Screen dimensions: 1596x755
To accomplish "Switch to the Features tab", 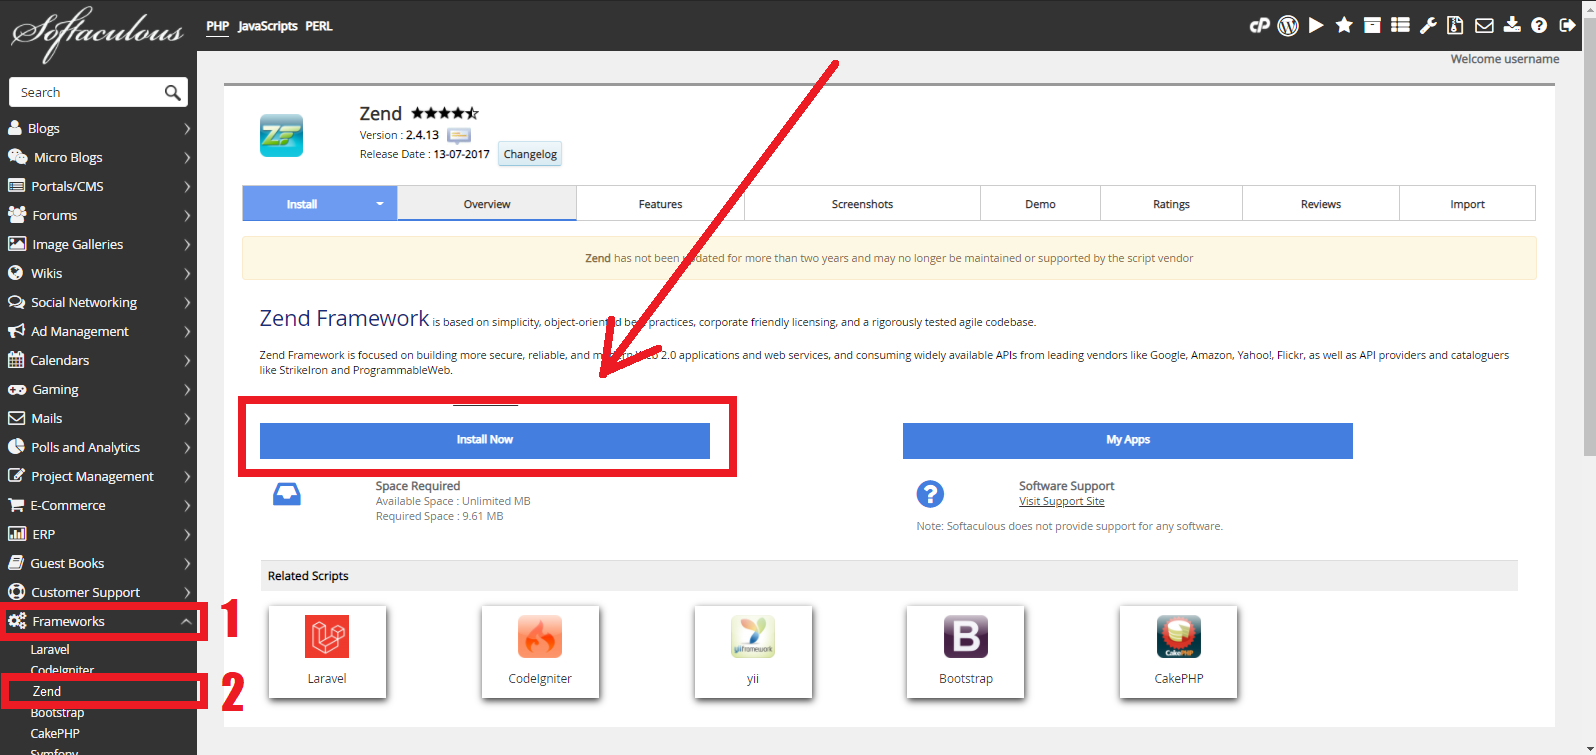I will point(660,204).
